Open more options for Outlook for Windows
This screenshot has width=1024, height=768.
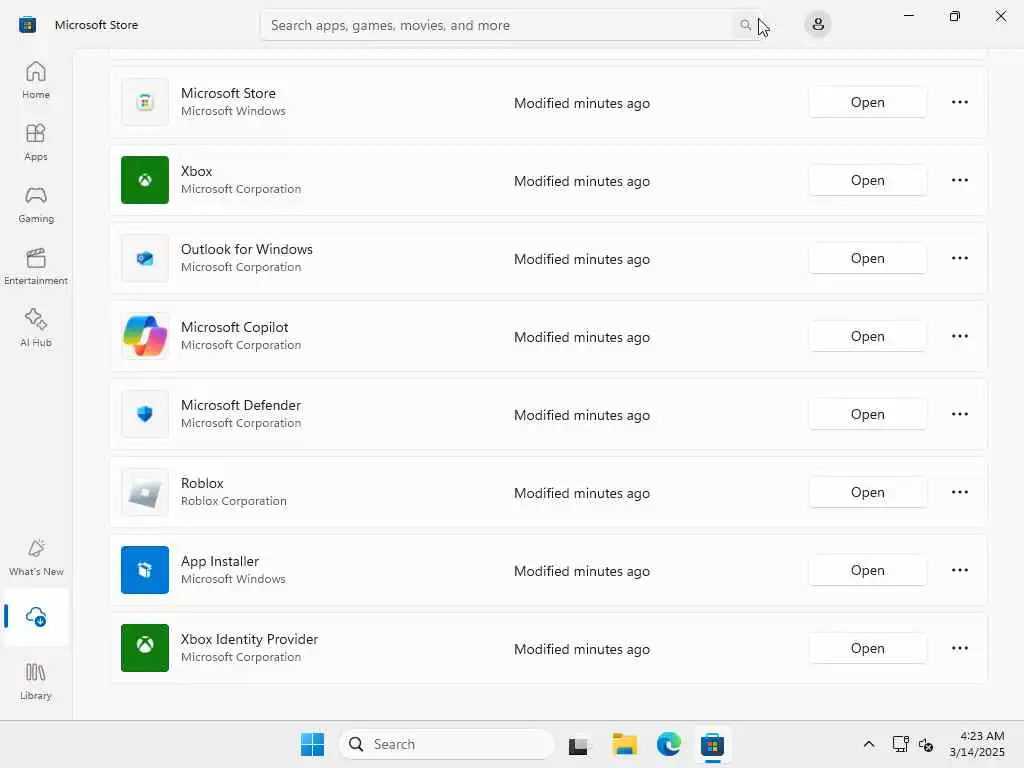click(959, 259)
